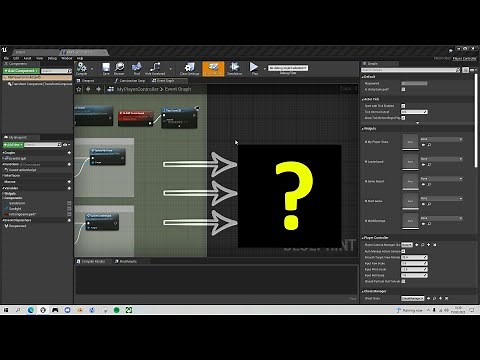This screenshot has width=480, height=360.
Task: Add a new macro with Macros plus icon
Action: coord(69,182)
